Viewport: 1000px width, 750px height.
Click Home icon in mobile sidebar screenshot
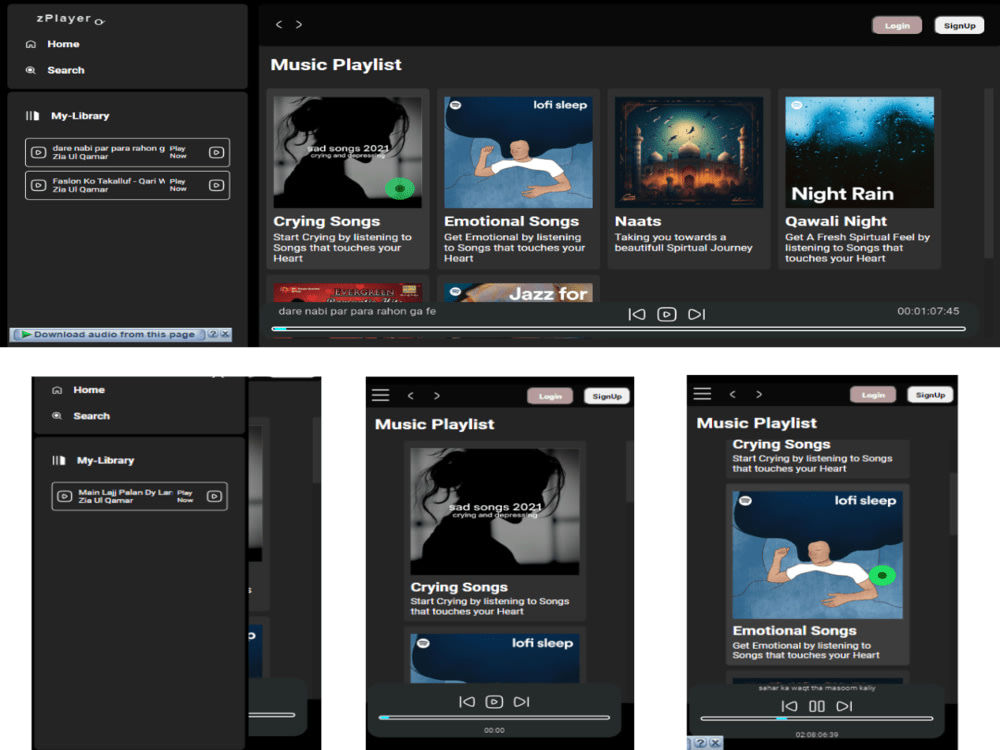click(x=57, y=390)
